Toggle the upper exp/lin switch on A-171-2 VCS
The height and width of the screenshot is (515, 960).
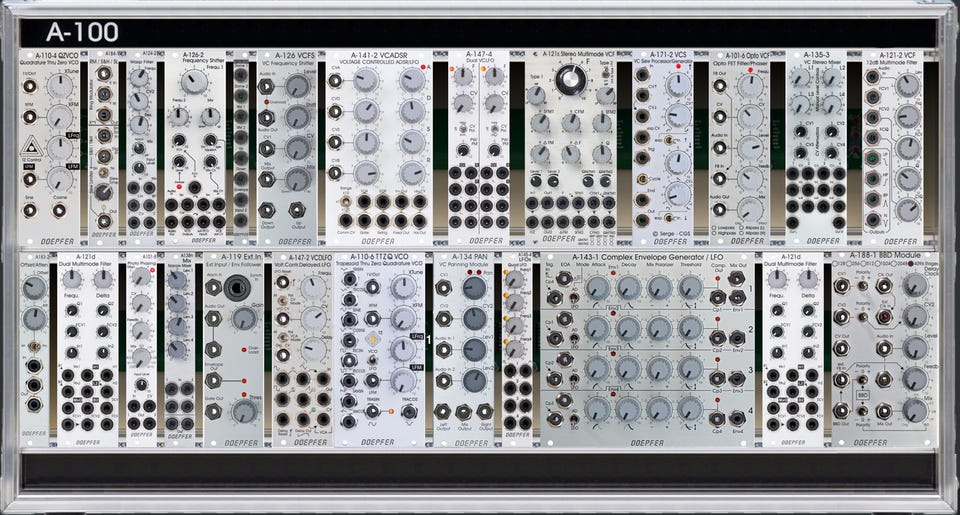pyautogui.click(x=669, y=140)
